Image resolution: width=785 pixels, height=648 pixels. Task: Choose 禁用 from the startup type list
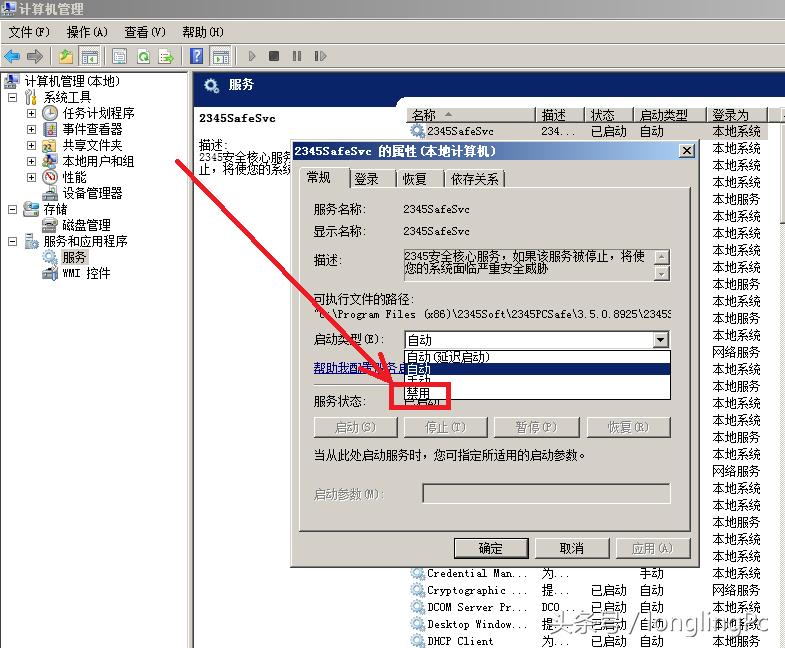pos(537,393)
